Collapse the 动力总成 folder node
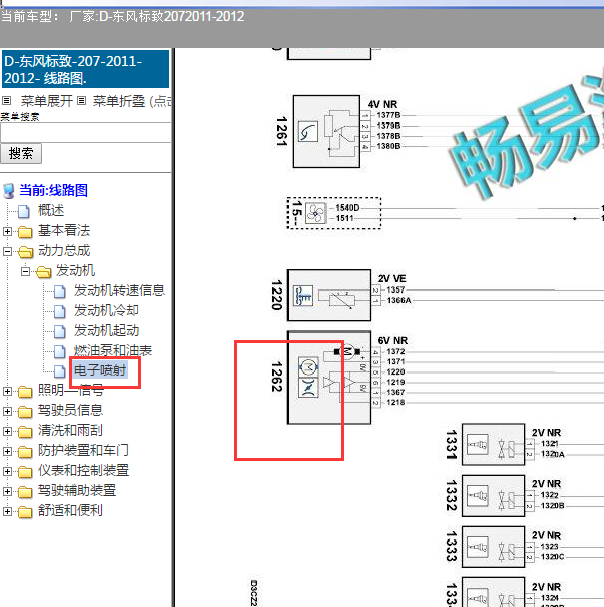 tap(7, 252)
